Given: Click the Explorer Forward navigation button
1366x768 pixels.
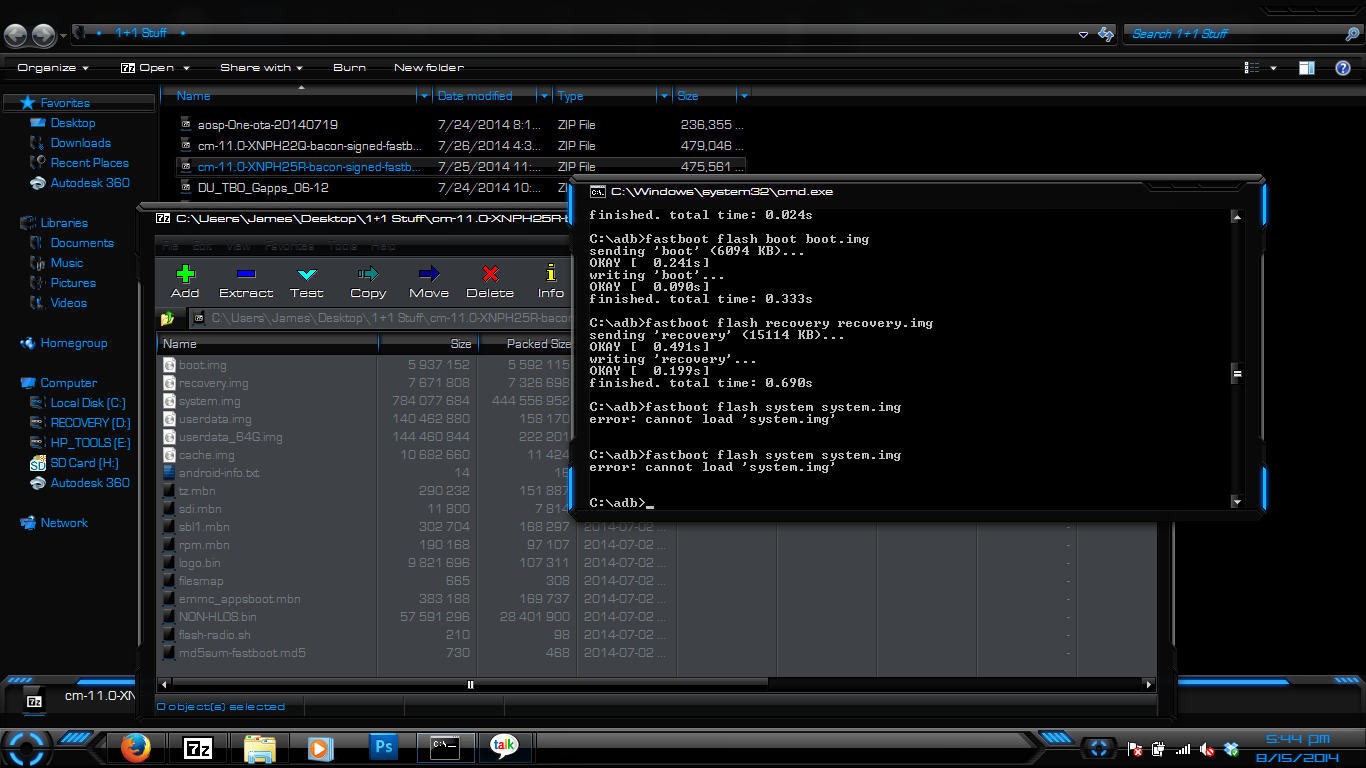Looking at the screenshot, I should coord(43,35).
